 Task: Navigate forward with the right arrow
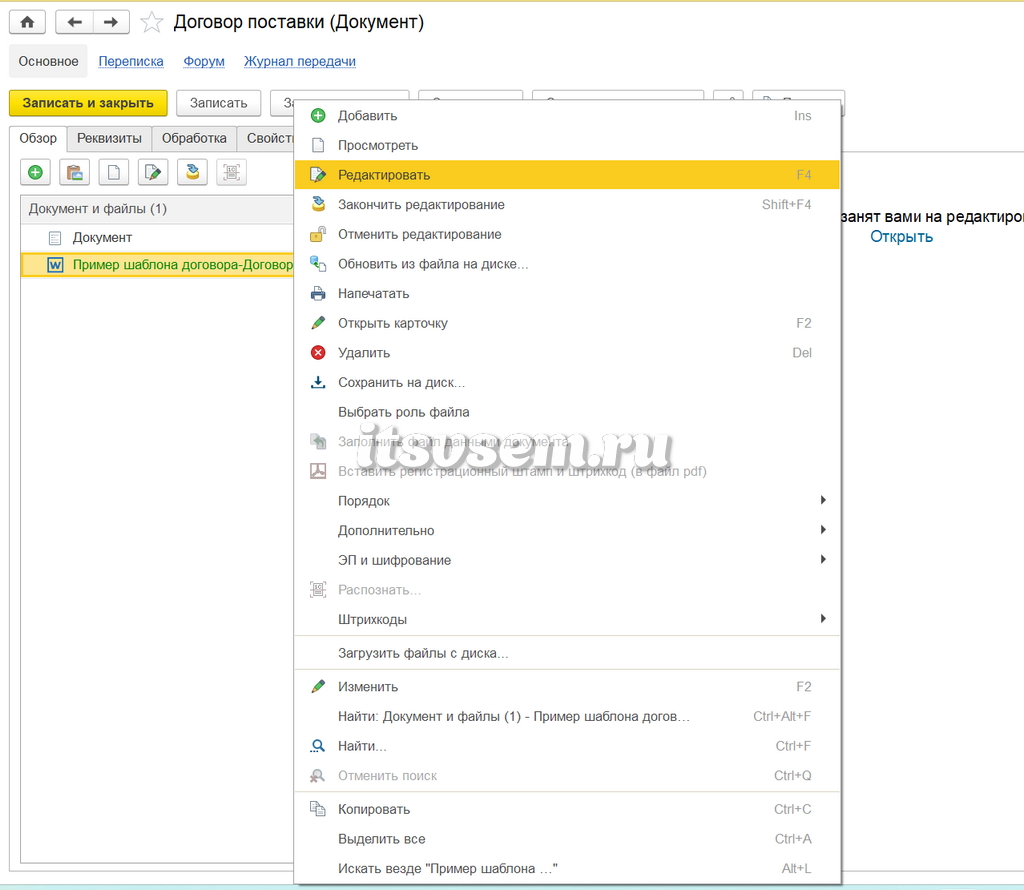point(111,22)
